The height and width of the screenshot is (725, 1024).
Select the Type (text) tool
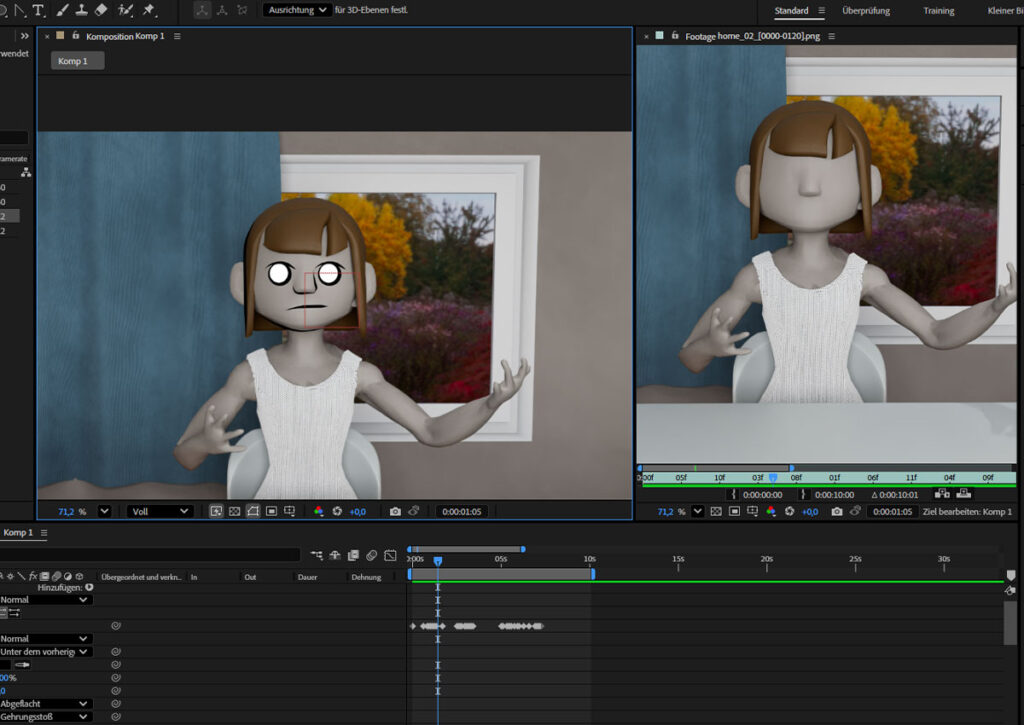[39, 10]
